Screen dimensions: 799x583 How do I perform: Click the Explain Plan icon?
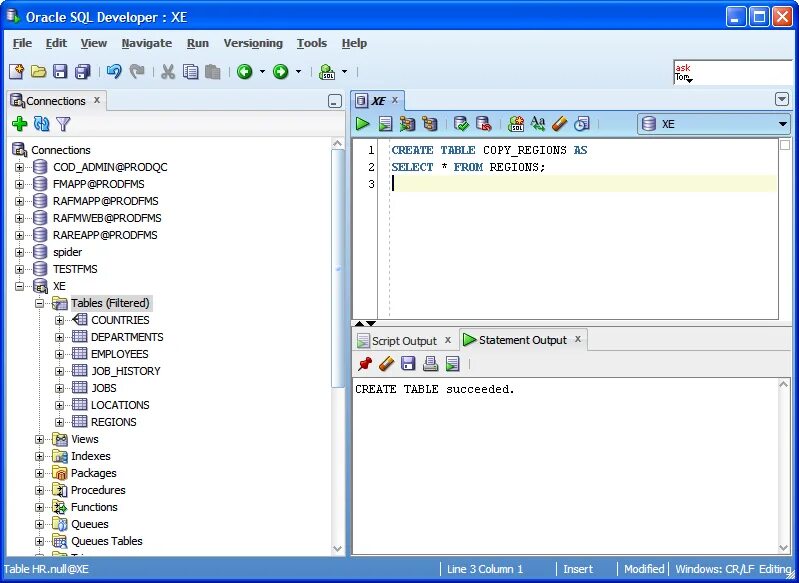tap(430, 124)
